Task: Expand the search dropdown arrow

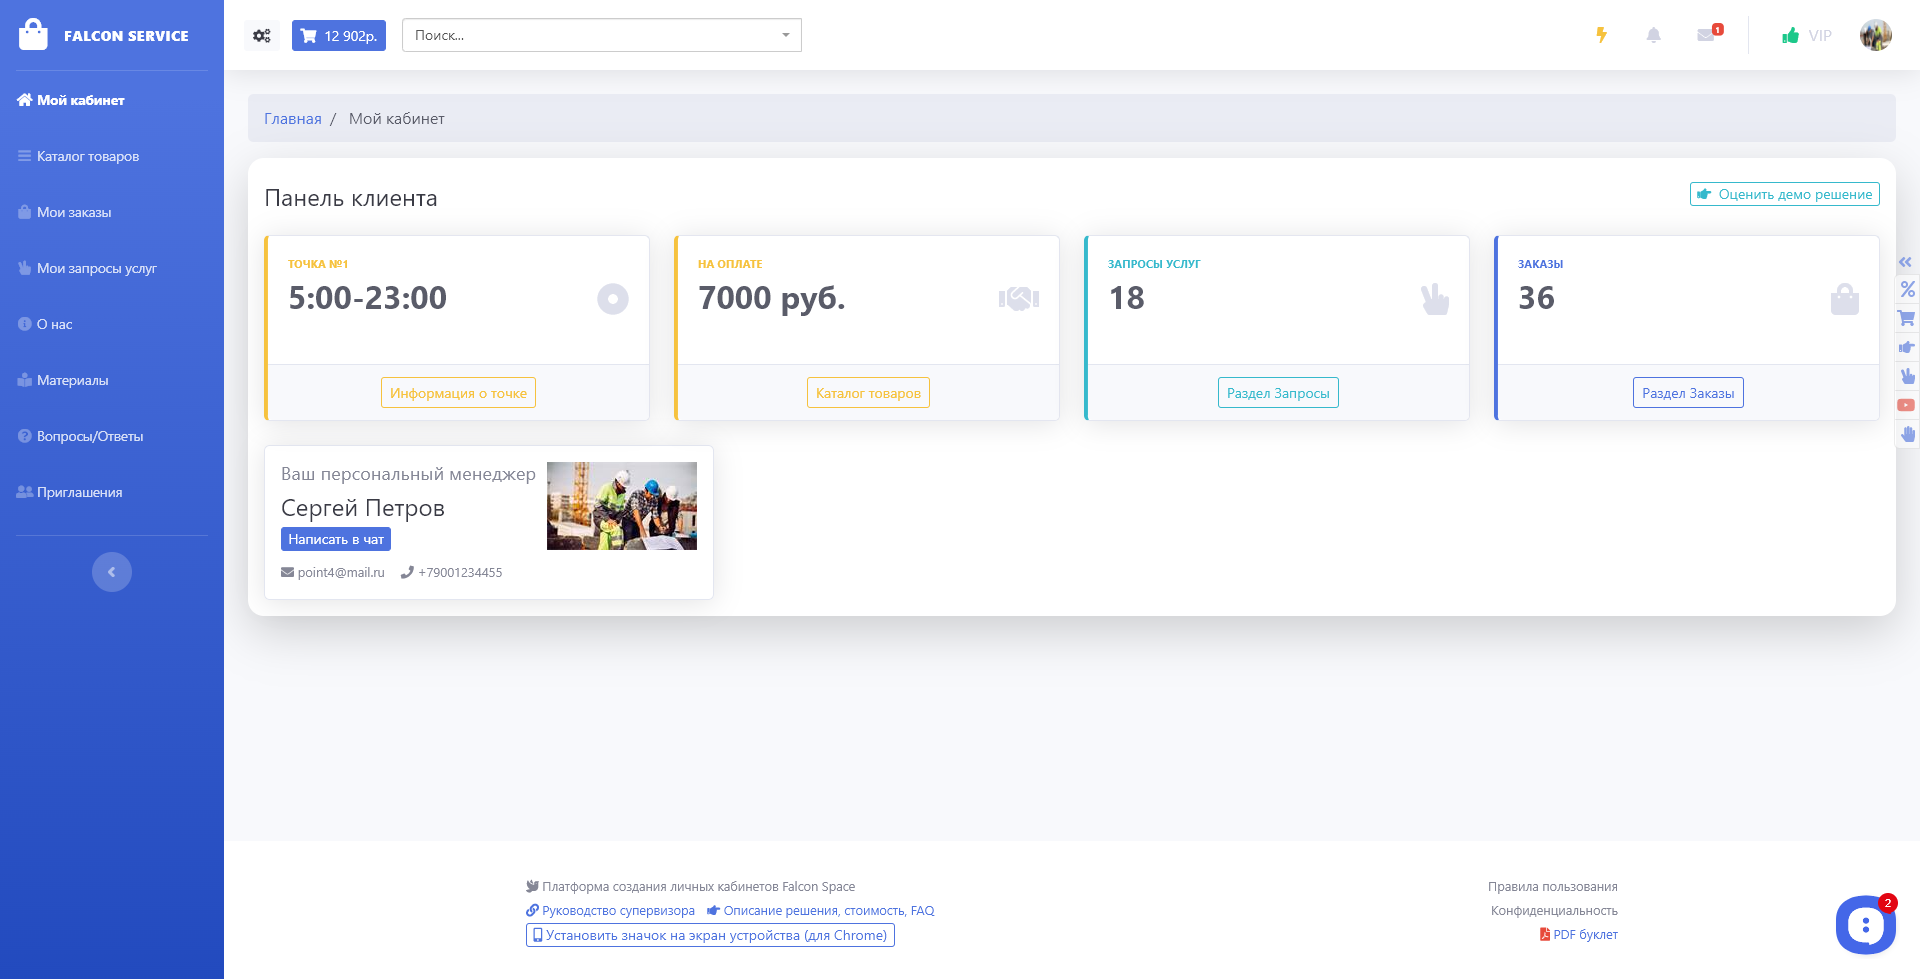Action: click(x=785, y=36)
